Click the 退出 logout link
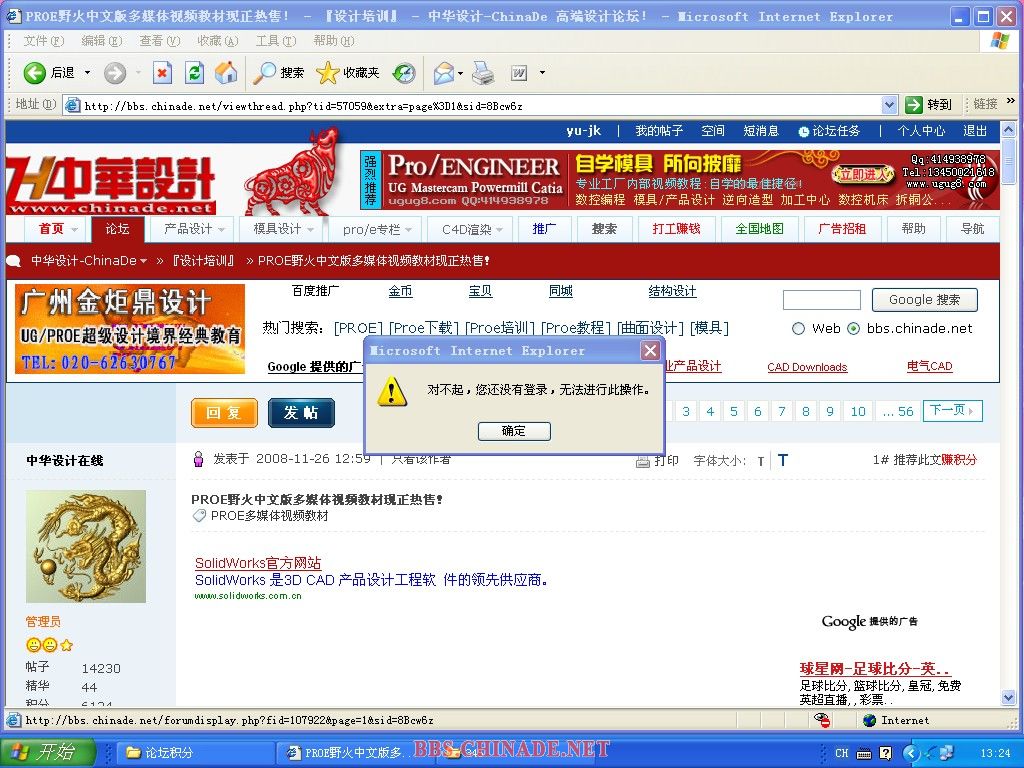 coord(974,131)
